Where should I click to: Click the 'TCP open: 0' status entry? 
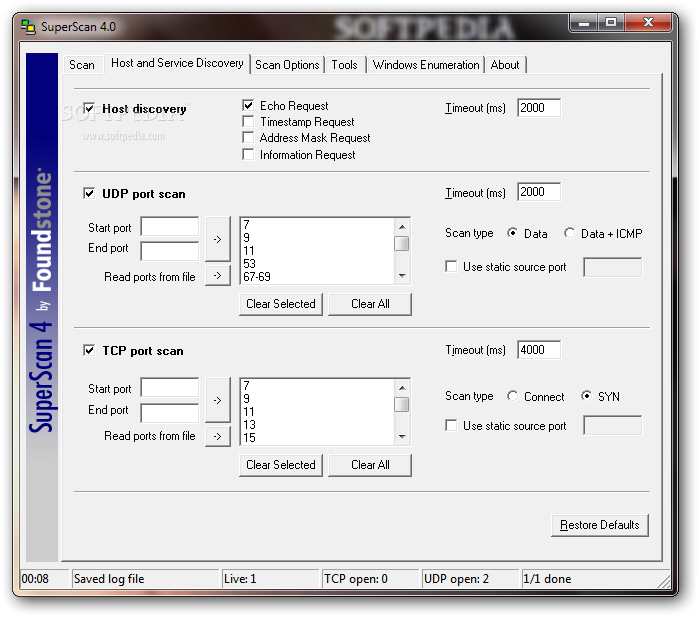click(x=356, y=579)
